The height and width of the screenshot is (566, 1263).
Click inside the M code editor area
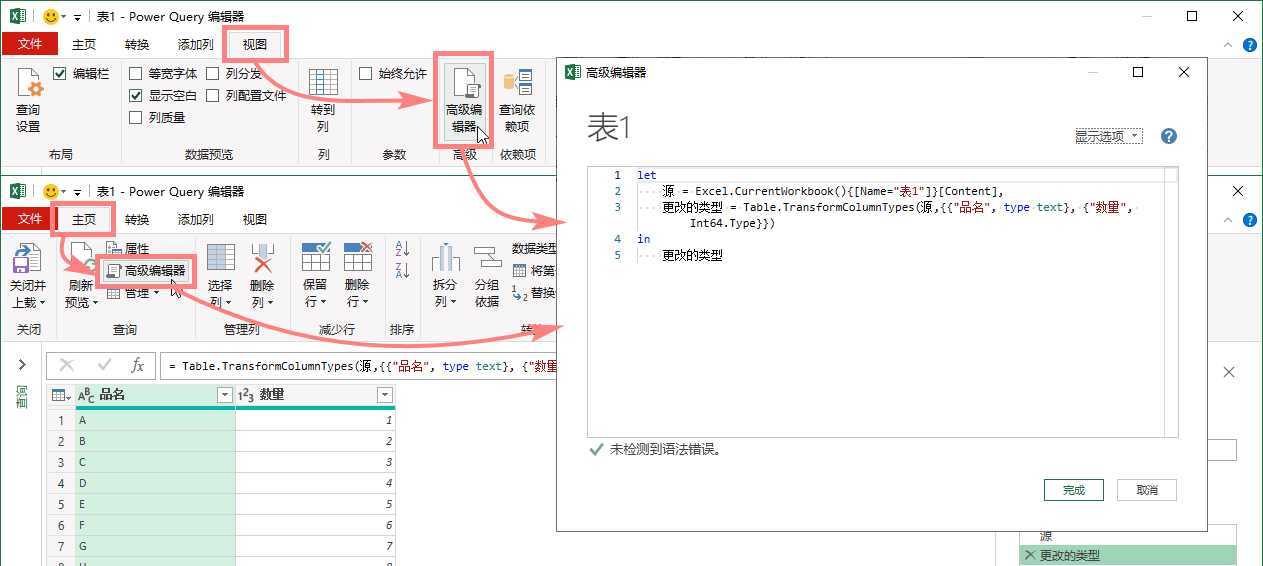click(882, 301)
